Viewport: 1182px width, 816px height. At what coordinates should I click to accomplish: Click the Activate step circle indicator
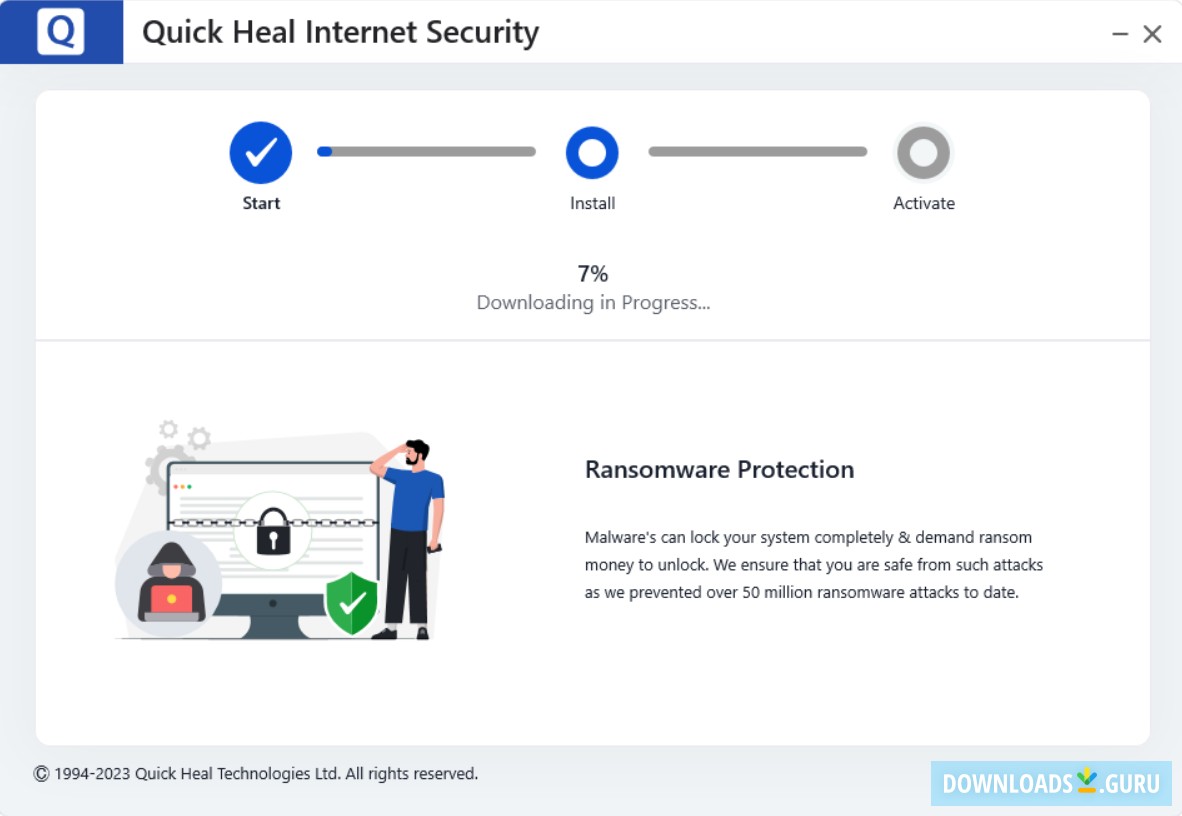923,152
